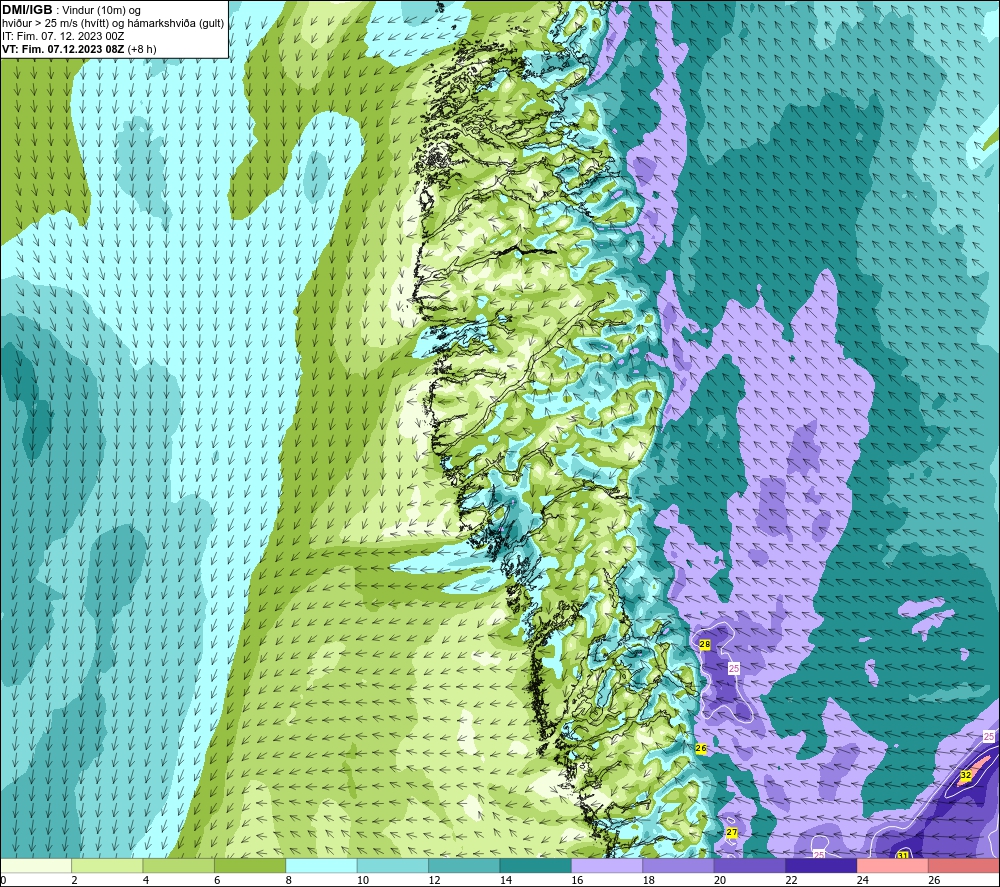This screenshot has height=887, width=1000.
Task: Select the 20–22 m/s violet legend swatch
Action: [x=750, y=865]
